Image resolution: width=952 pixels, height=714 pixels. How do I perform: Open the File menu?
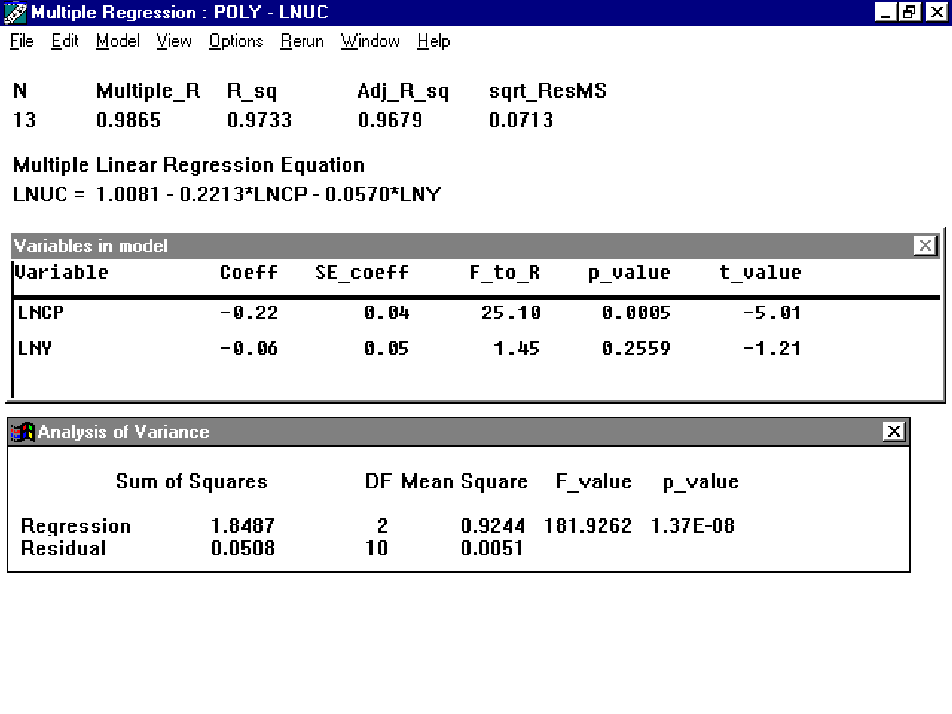click(x=22, y=41)
